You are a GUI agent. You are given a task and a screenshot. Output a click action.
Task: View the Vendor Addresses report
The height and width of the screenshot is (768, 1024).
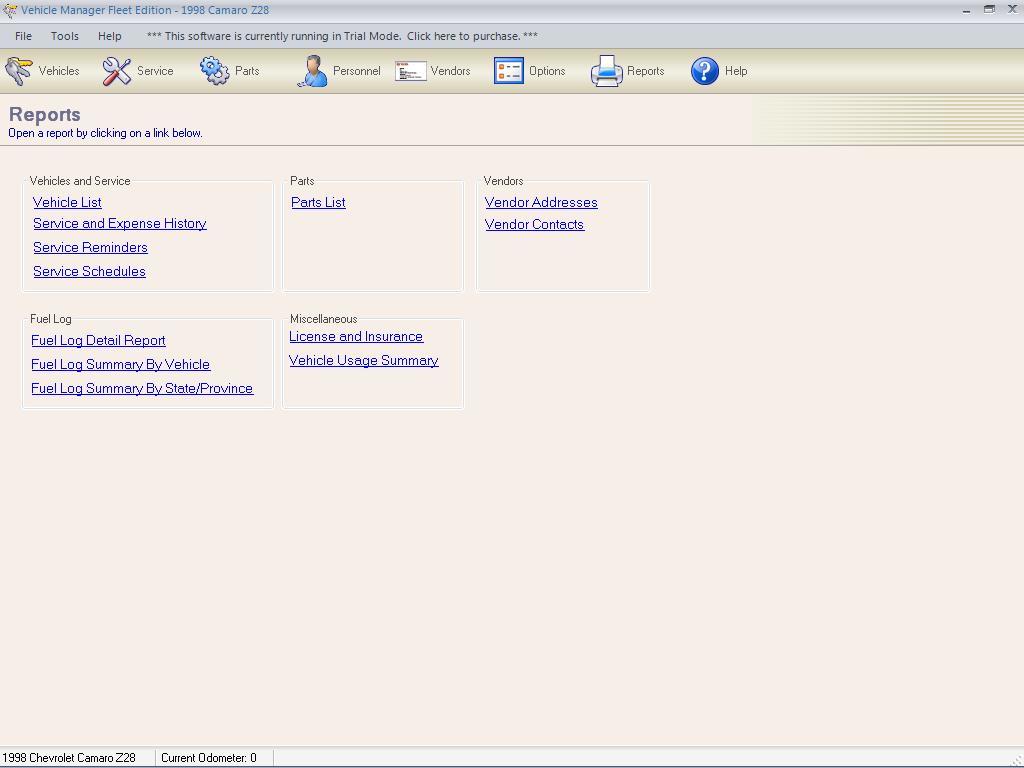541,202
